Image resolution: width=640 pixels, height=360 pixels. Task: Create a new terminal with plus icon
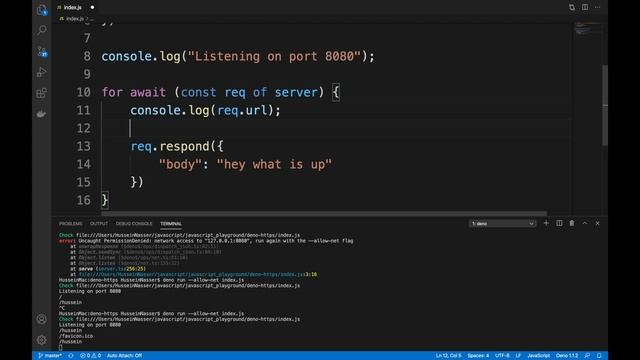pos(546,223)
